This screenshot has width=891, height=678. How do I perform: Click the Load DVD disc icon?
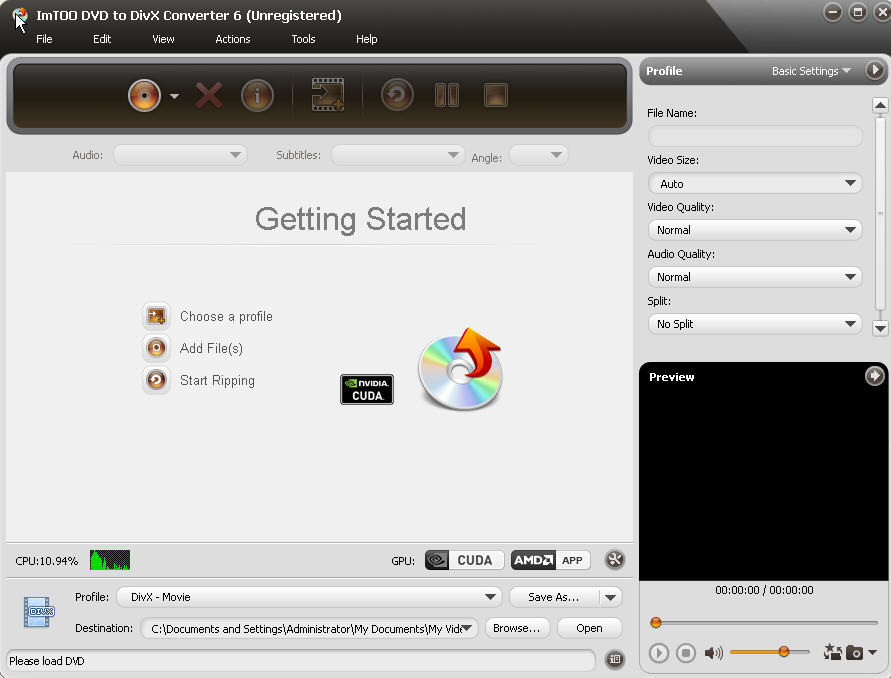tap(144, 95)
